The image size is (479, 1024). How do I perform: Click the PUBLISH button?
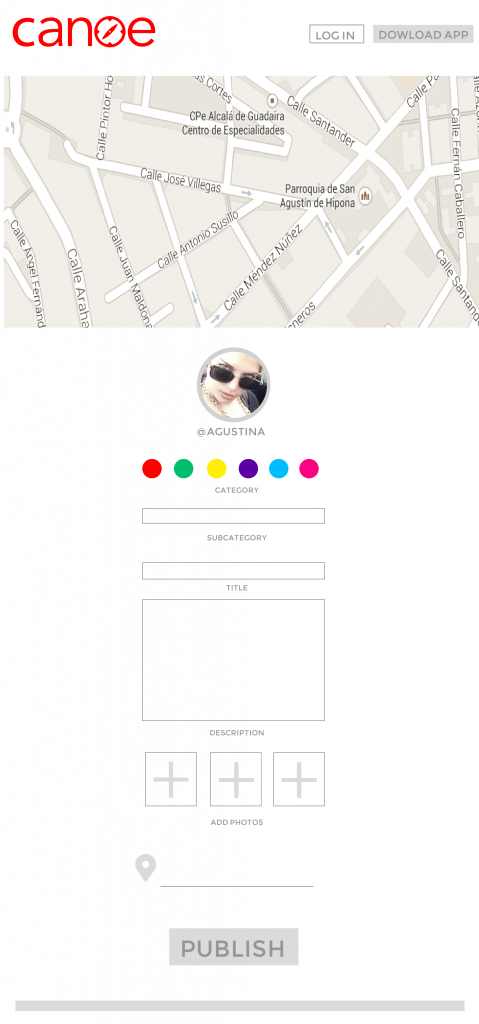[x=233, y=947]
